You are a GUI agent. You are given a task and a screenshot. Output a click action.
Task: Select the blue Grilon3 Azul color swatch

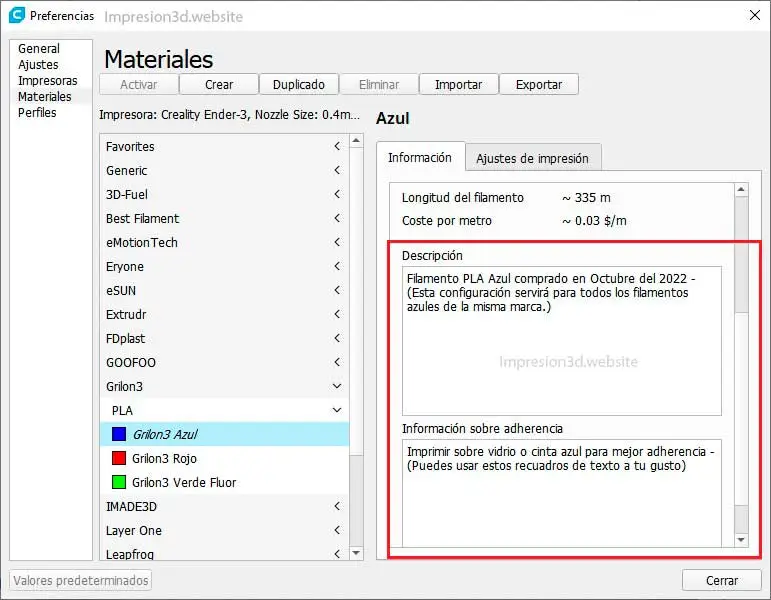point(119,434)
